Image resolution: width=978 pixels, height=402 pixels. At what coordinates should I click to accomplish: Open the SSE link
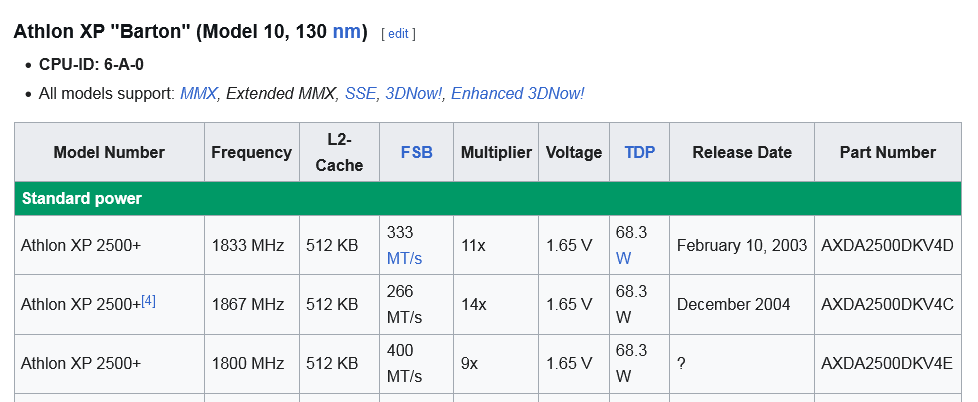(361, 93)
